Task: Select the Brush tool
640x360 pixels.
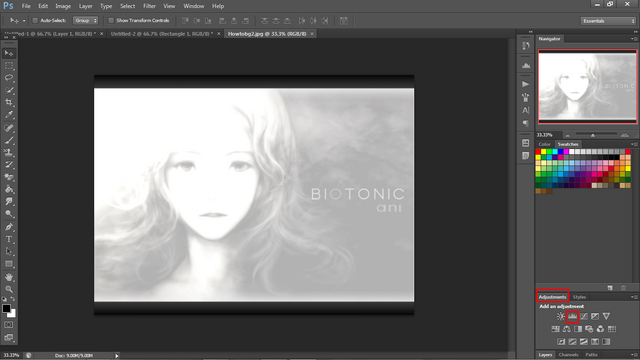Action: (9, 140)
